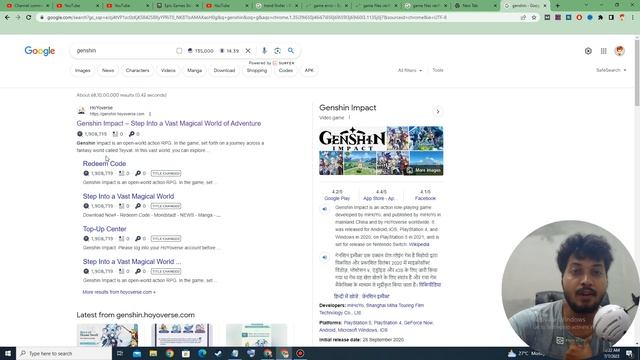Play audio for the Hindi description
The image size is (640, 360).
pyautogui.click(x=325, y=257)
